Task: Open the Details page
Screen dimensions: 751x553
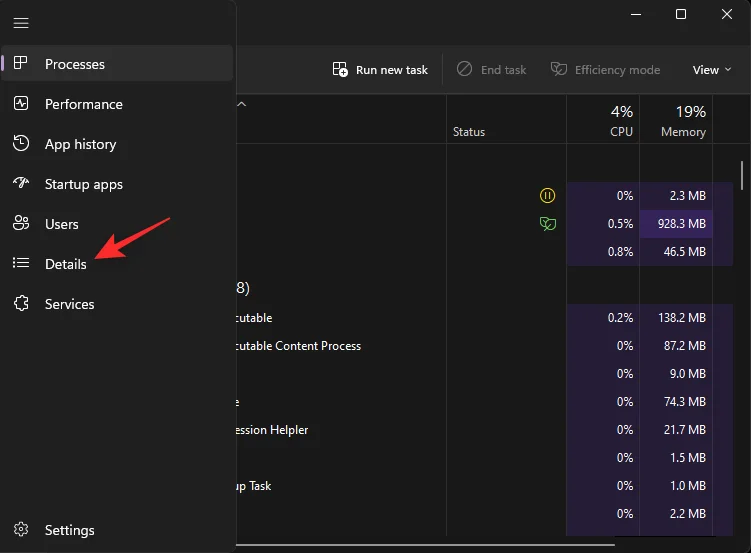Action: (65, 264)
